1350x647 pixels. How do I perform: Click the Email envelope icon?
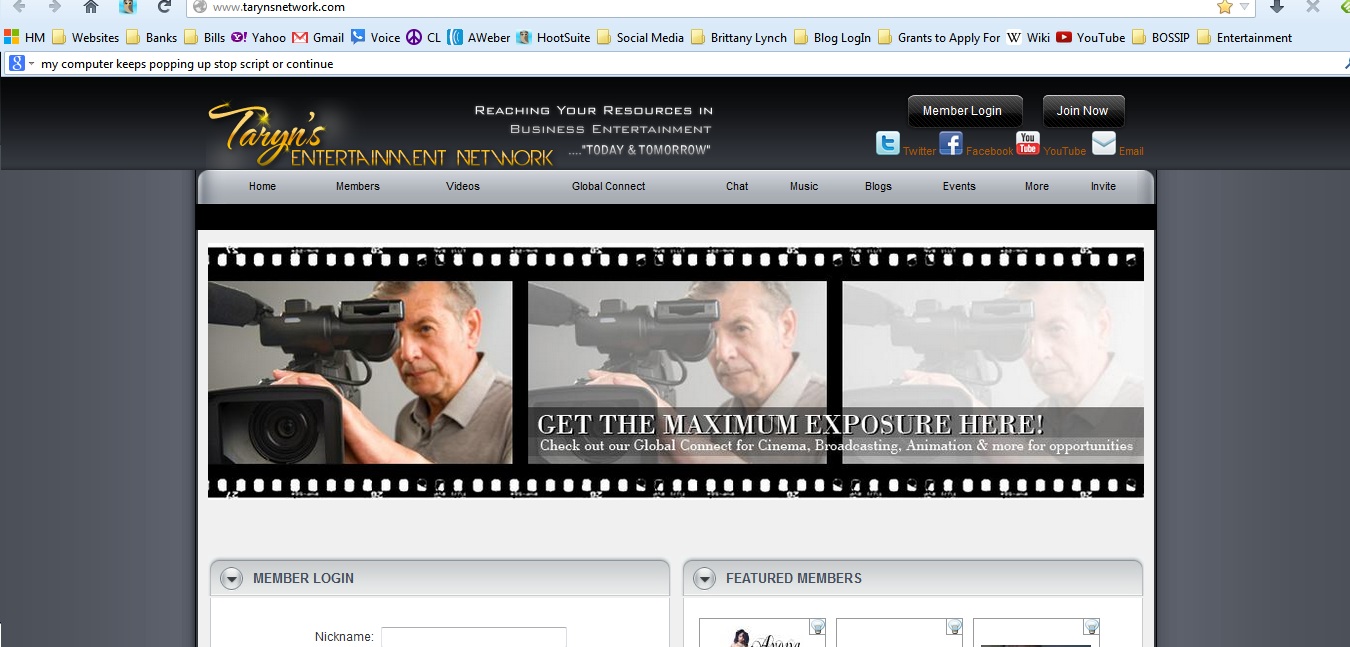pyautogui.click(x=1103, y=144)
